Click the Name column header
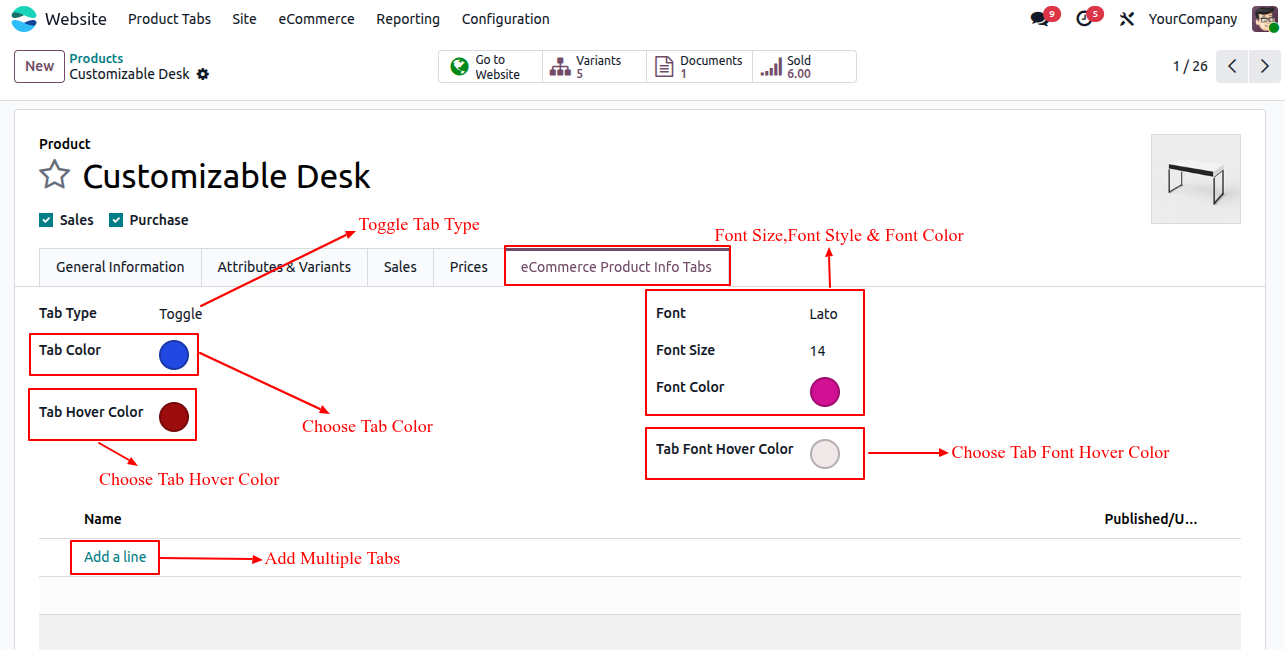The width and height of the screenshot is (1285, 650). (103, 519)
